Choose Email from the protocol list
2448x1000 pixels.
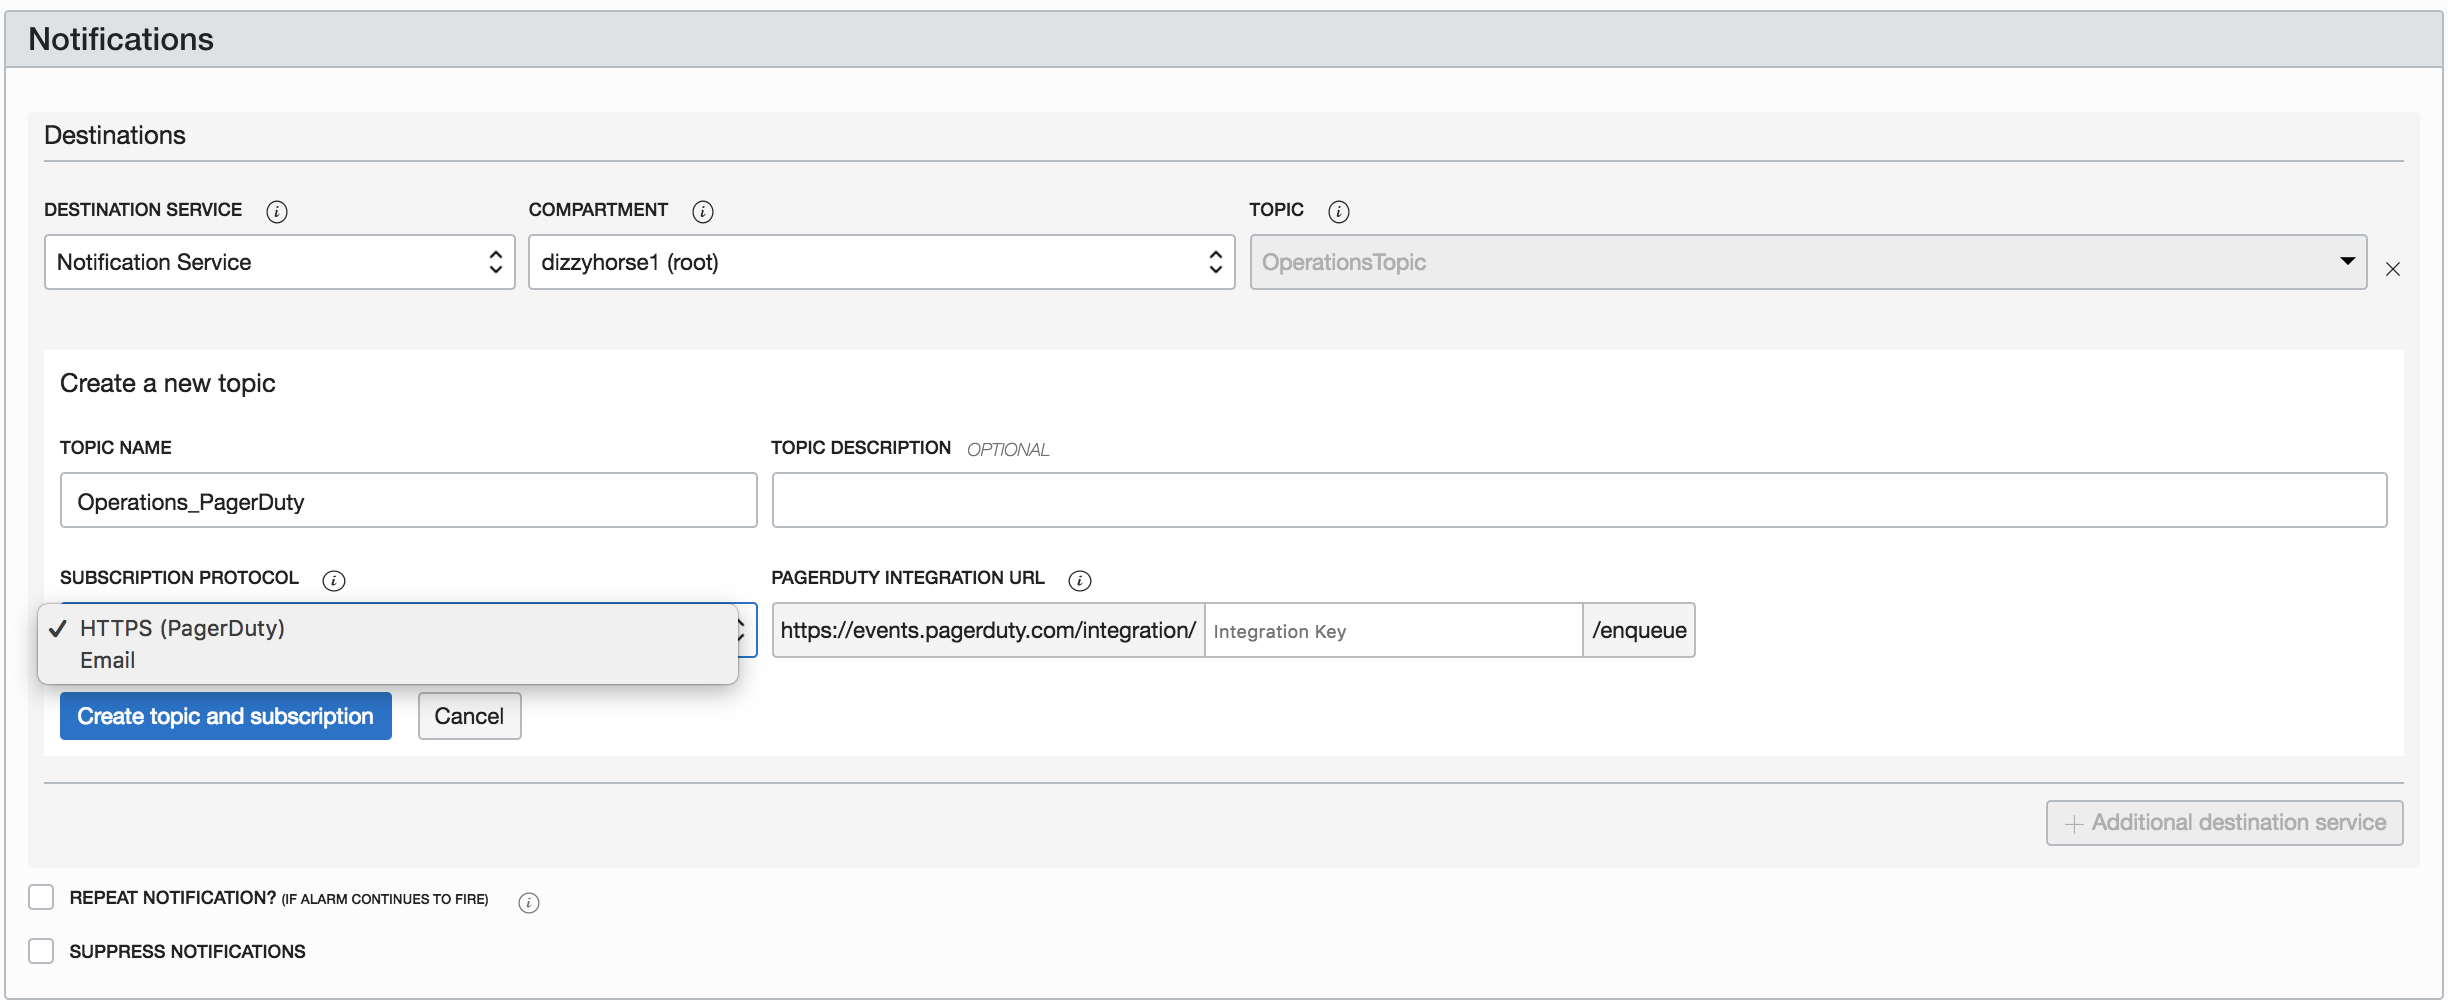108,661
